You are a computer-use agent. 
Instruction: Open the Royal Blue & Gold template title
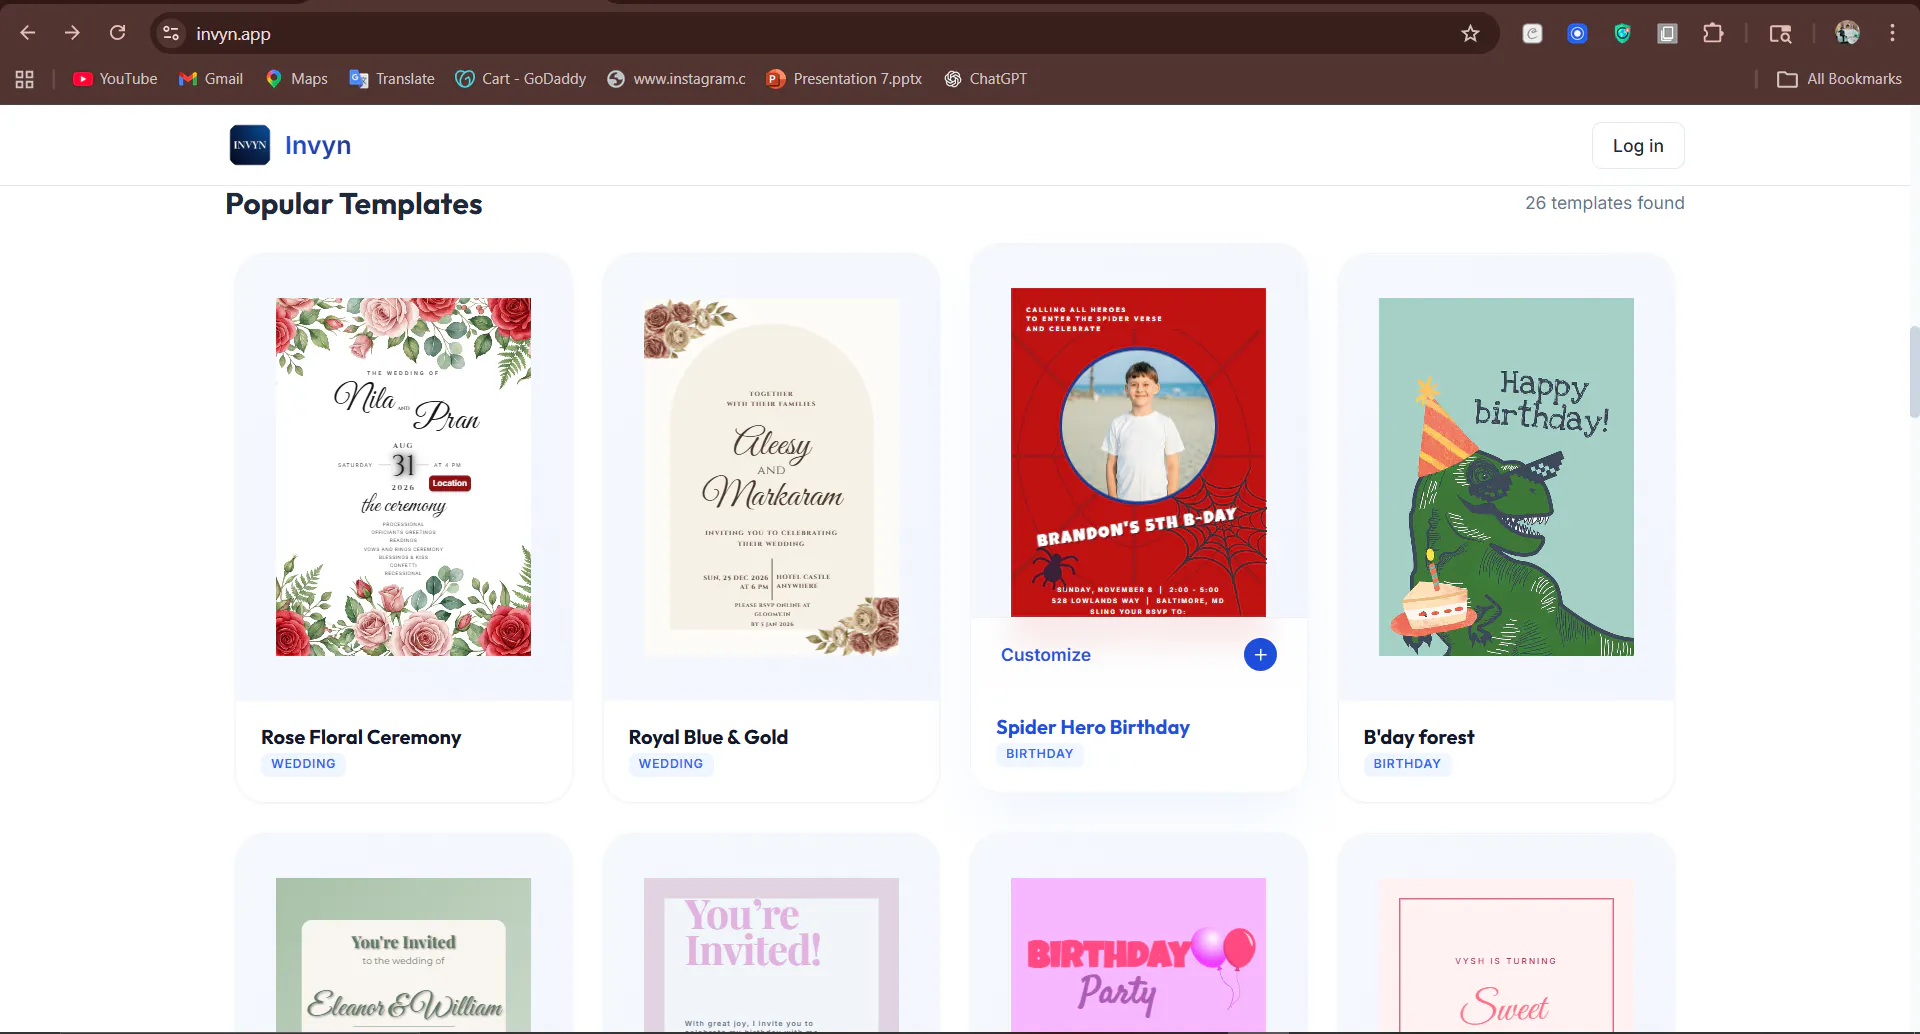708,737
